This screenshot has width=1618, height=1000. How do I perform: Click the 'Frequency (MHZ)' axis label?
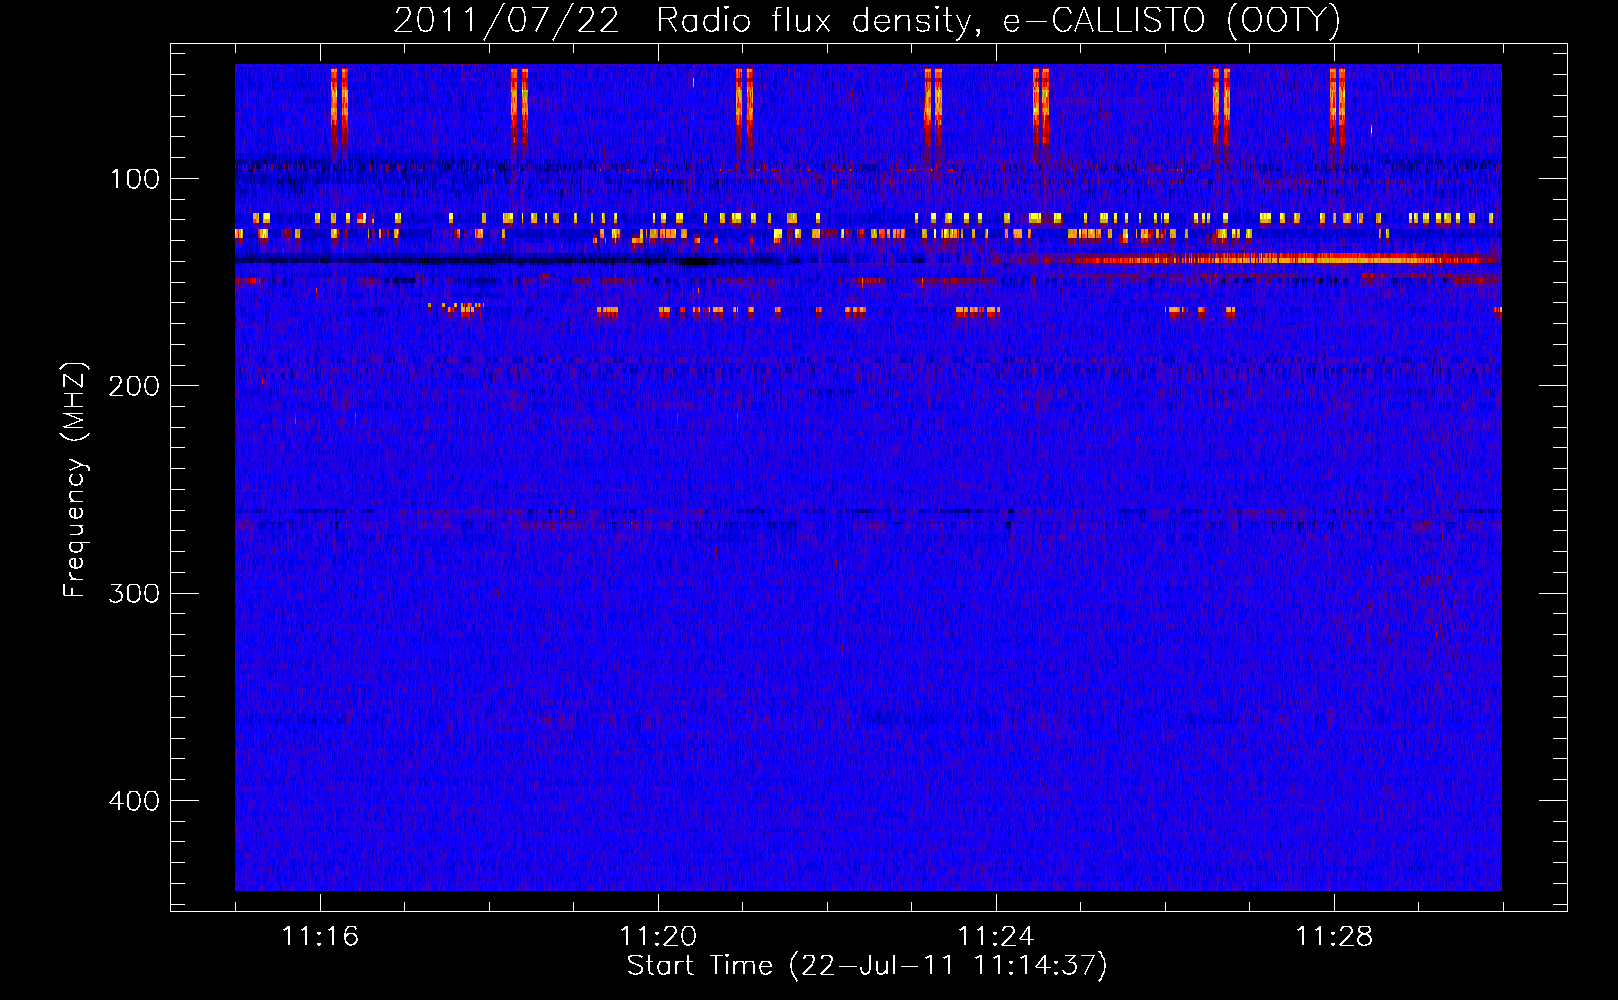[75, 479]
